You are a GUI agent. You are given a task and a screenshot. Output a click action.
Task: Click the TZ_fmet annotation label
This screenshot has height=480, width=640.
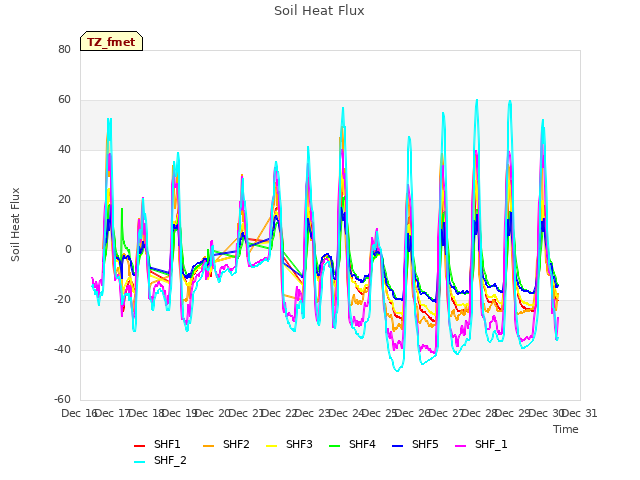tap(111, 42)
